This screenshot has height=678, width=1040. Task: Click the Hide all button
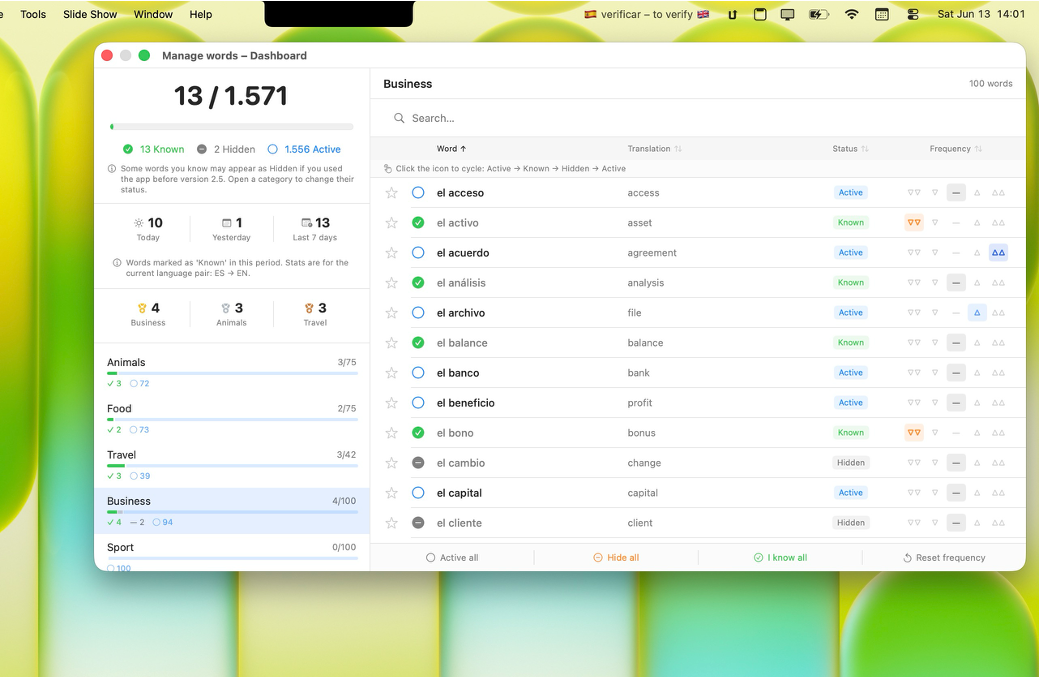(x=616, y=558)
